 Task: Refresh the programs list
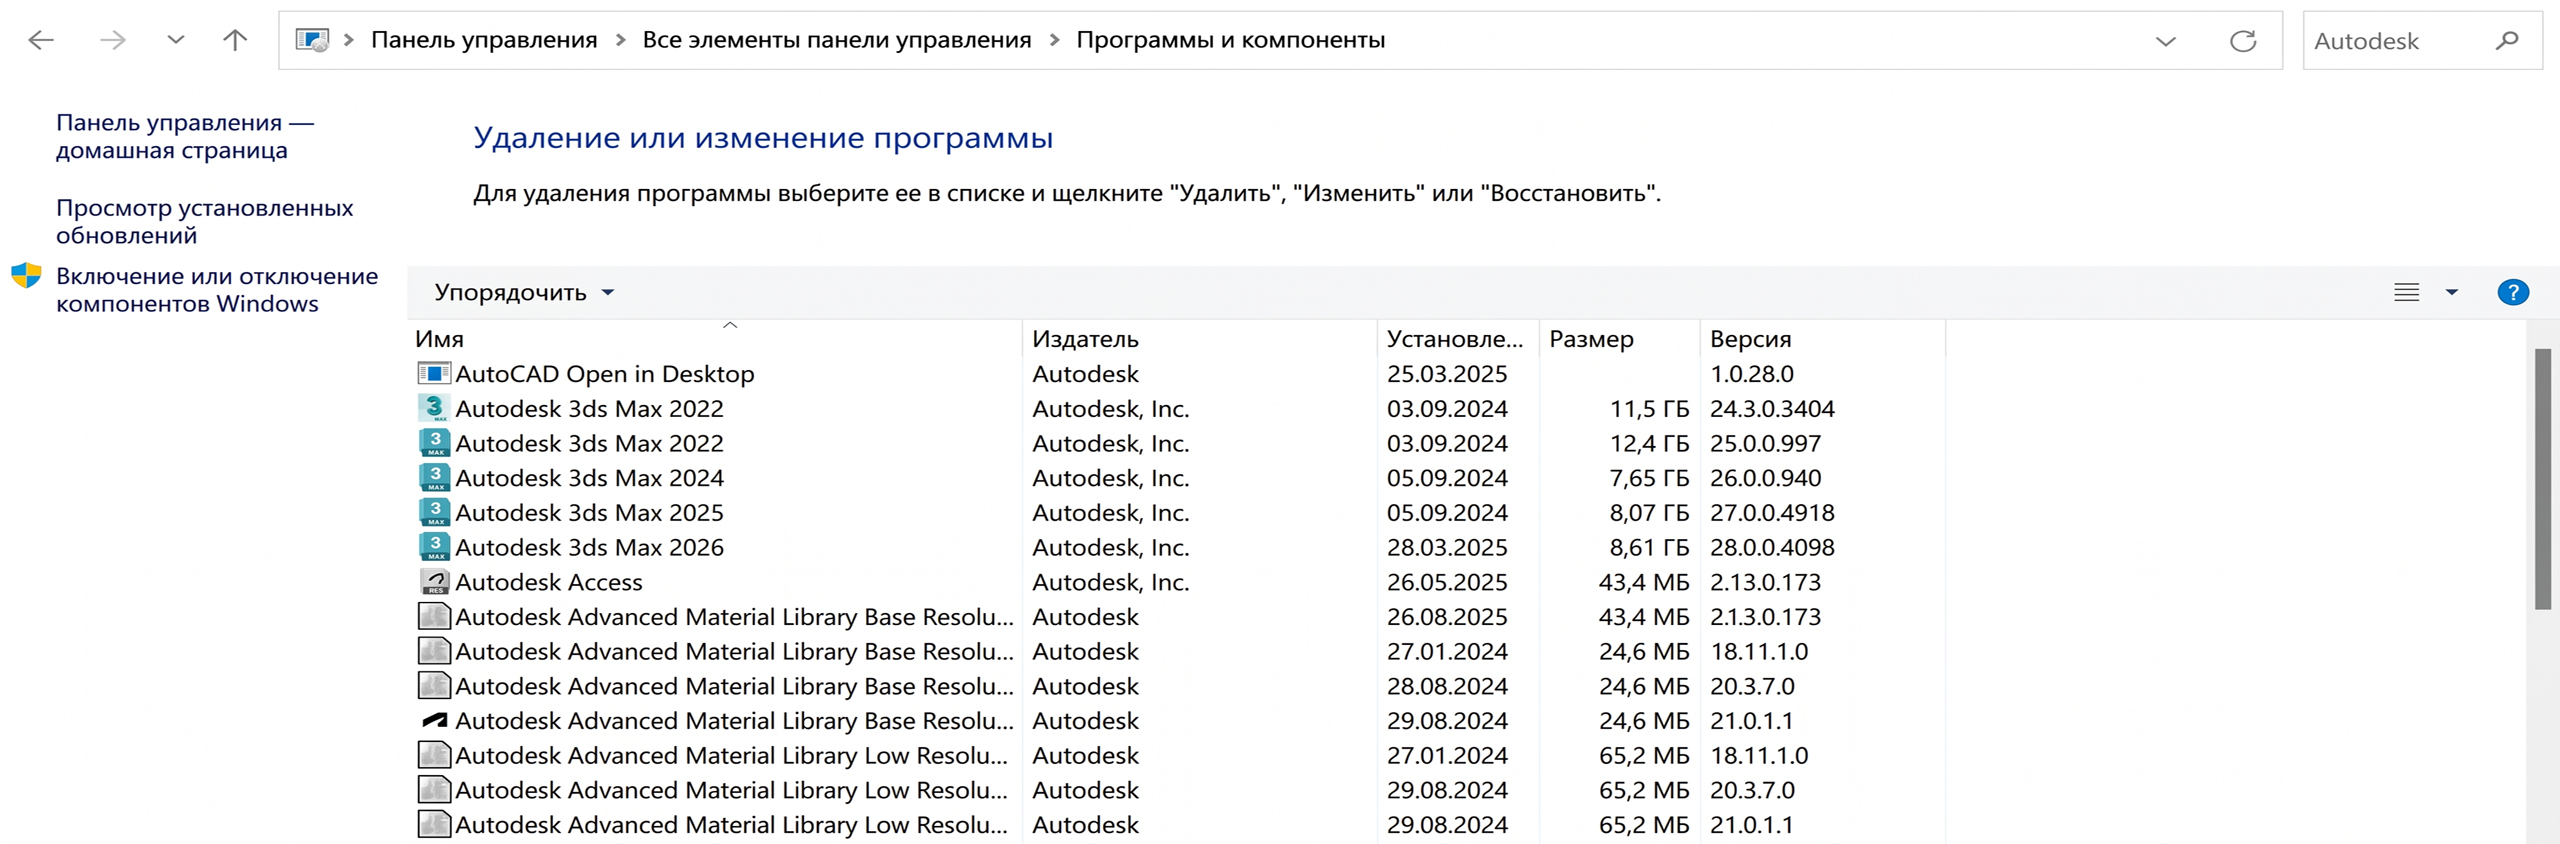point(2243,41)
